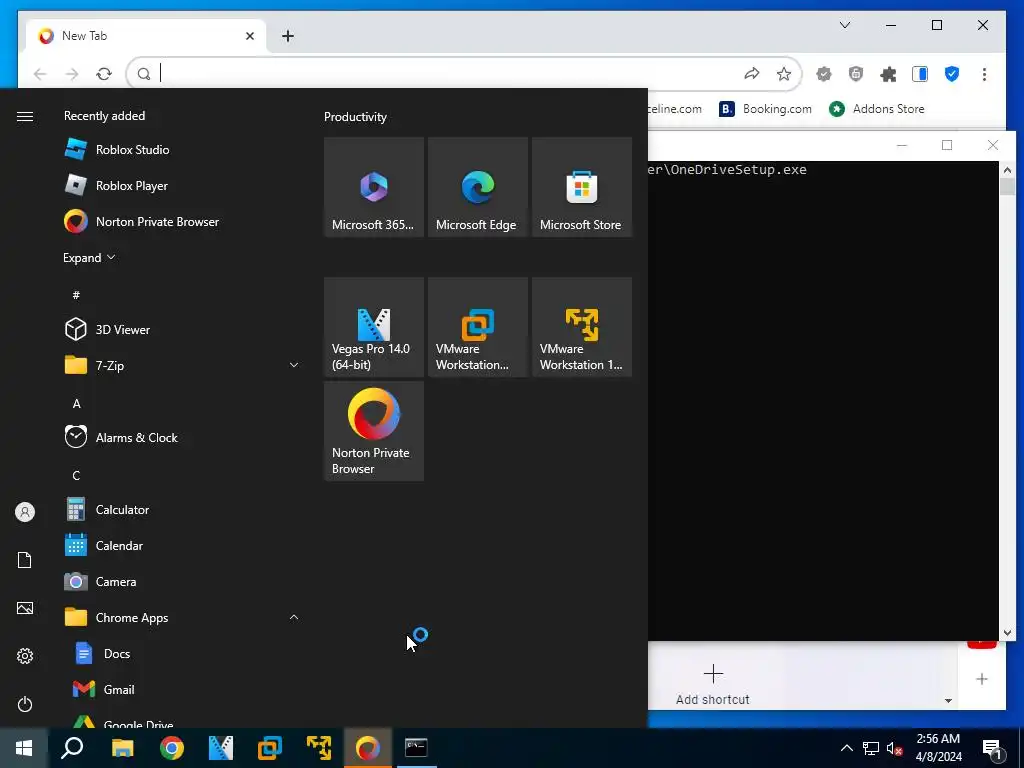
Task: Open taskbar Search
Action: coord(72,748)
